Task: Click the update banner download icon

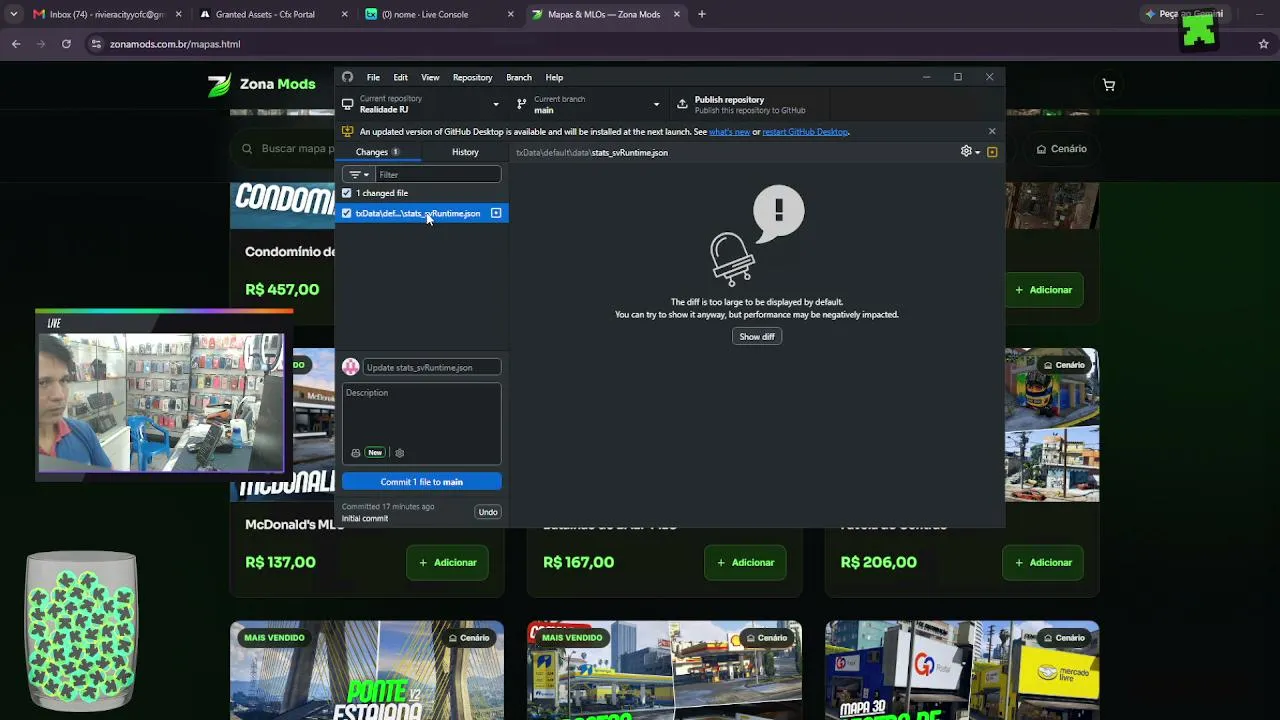Action: point(347,131)
